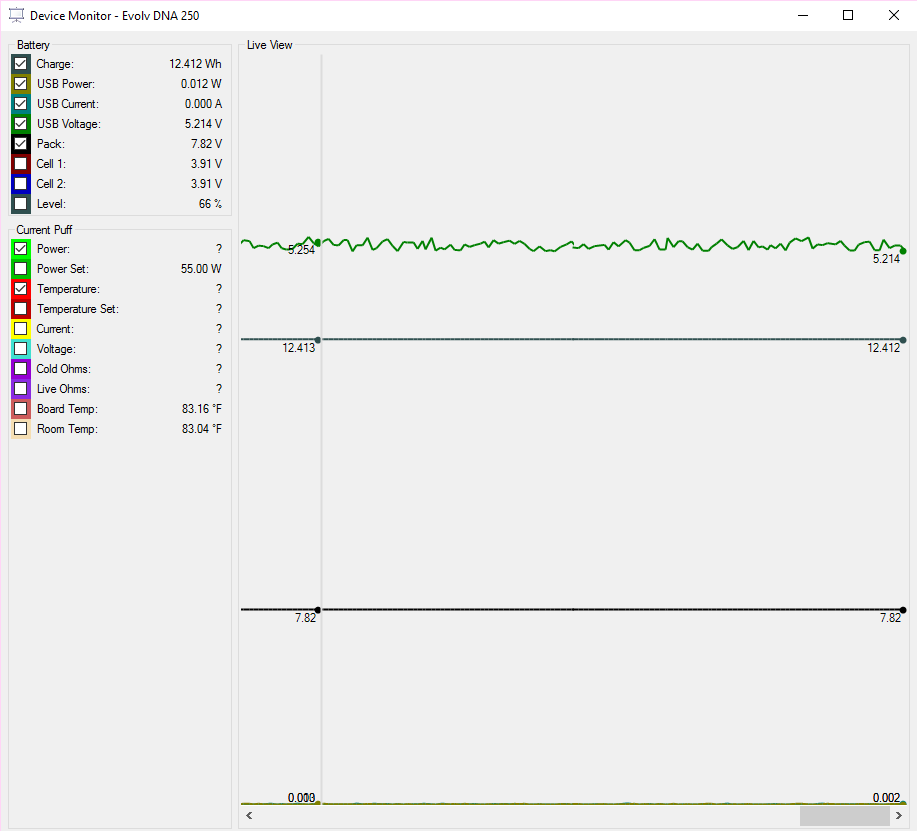Screen dimensions: 917x831
Task: Uncheck the USB Voltage checkbox
Action: 21,124
